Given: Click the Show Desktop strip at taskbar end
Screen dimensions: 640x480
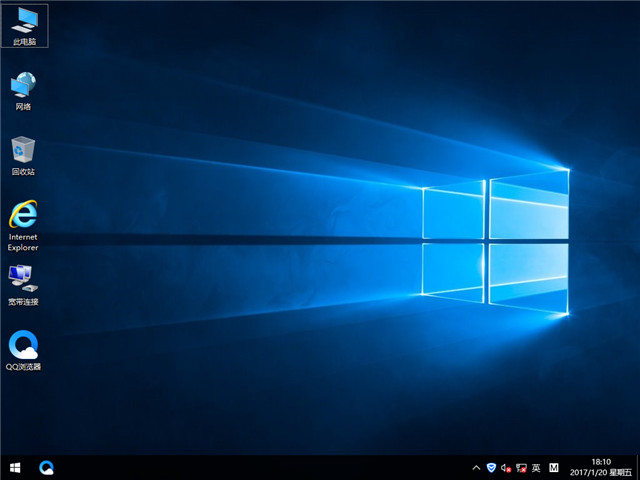Looking at the screenshot, I should click(x=638, y=468).
